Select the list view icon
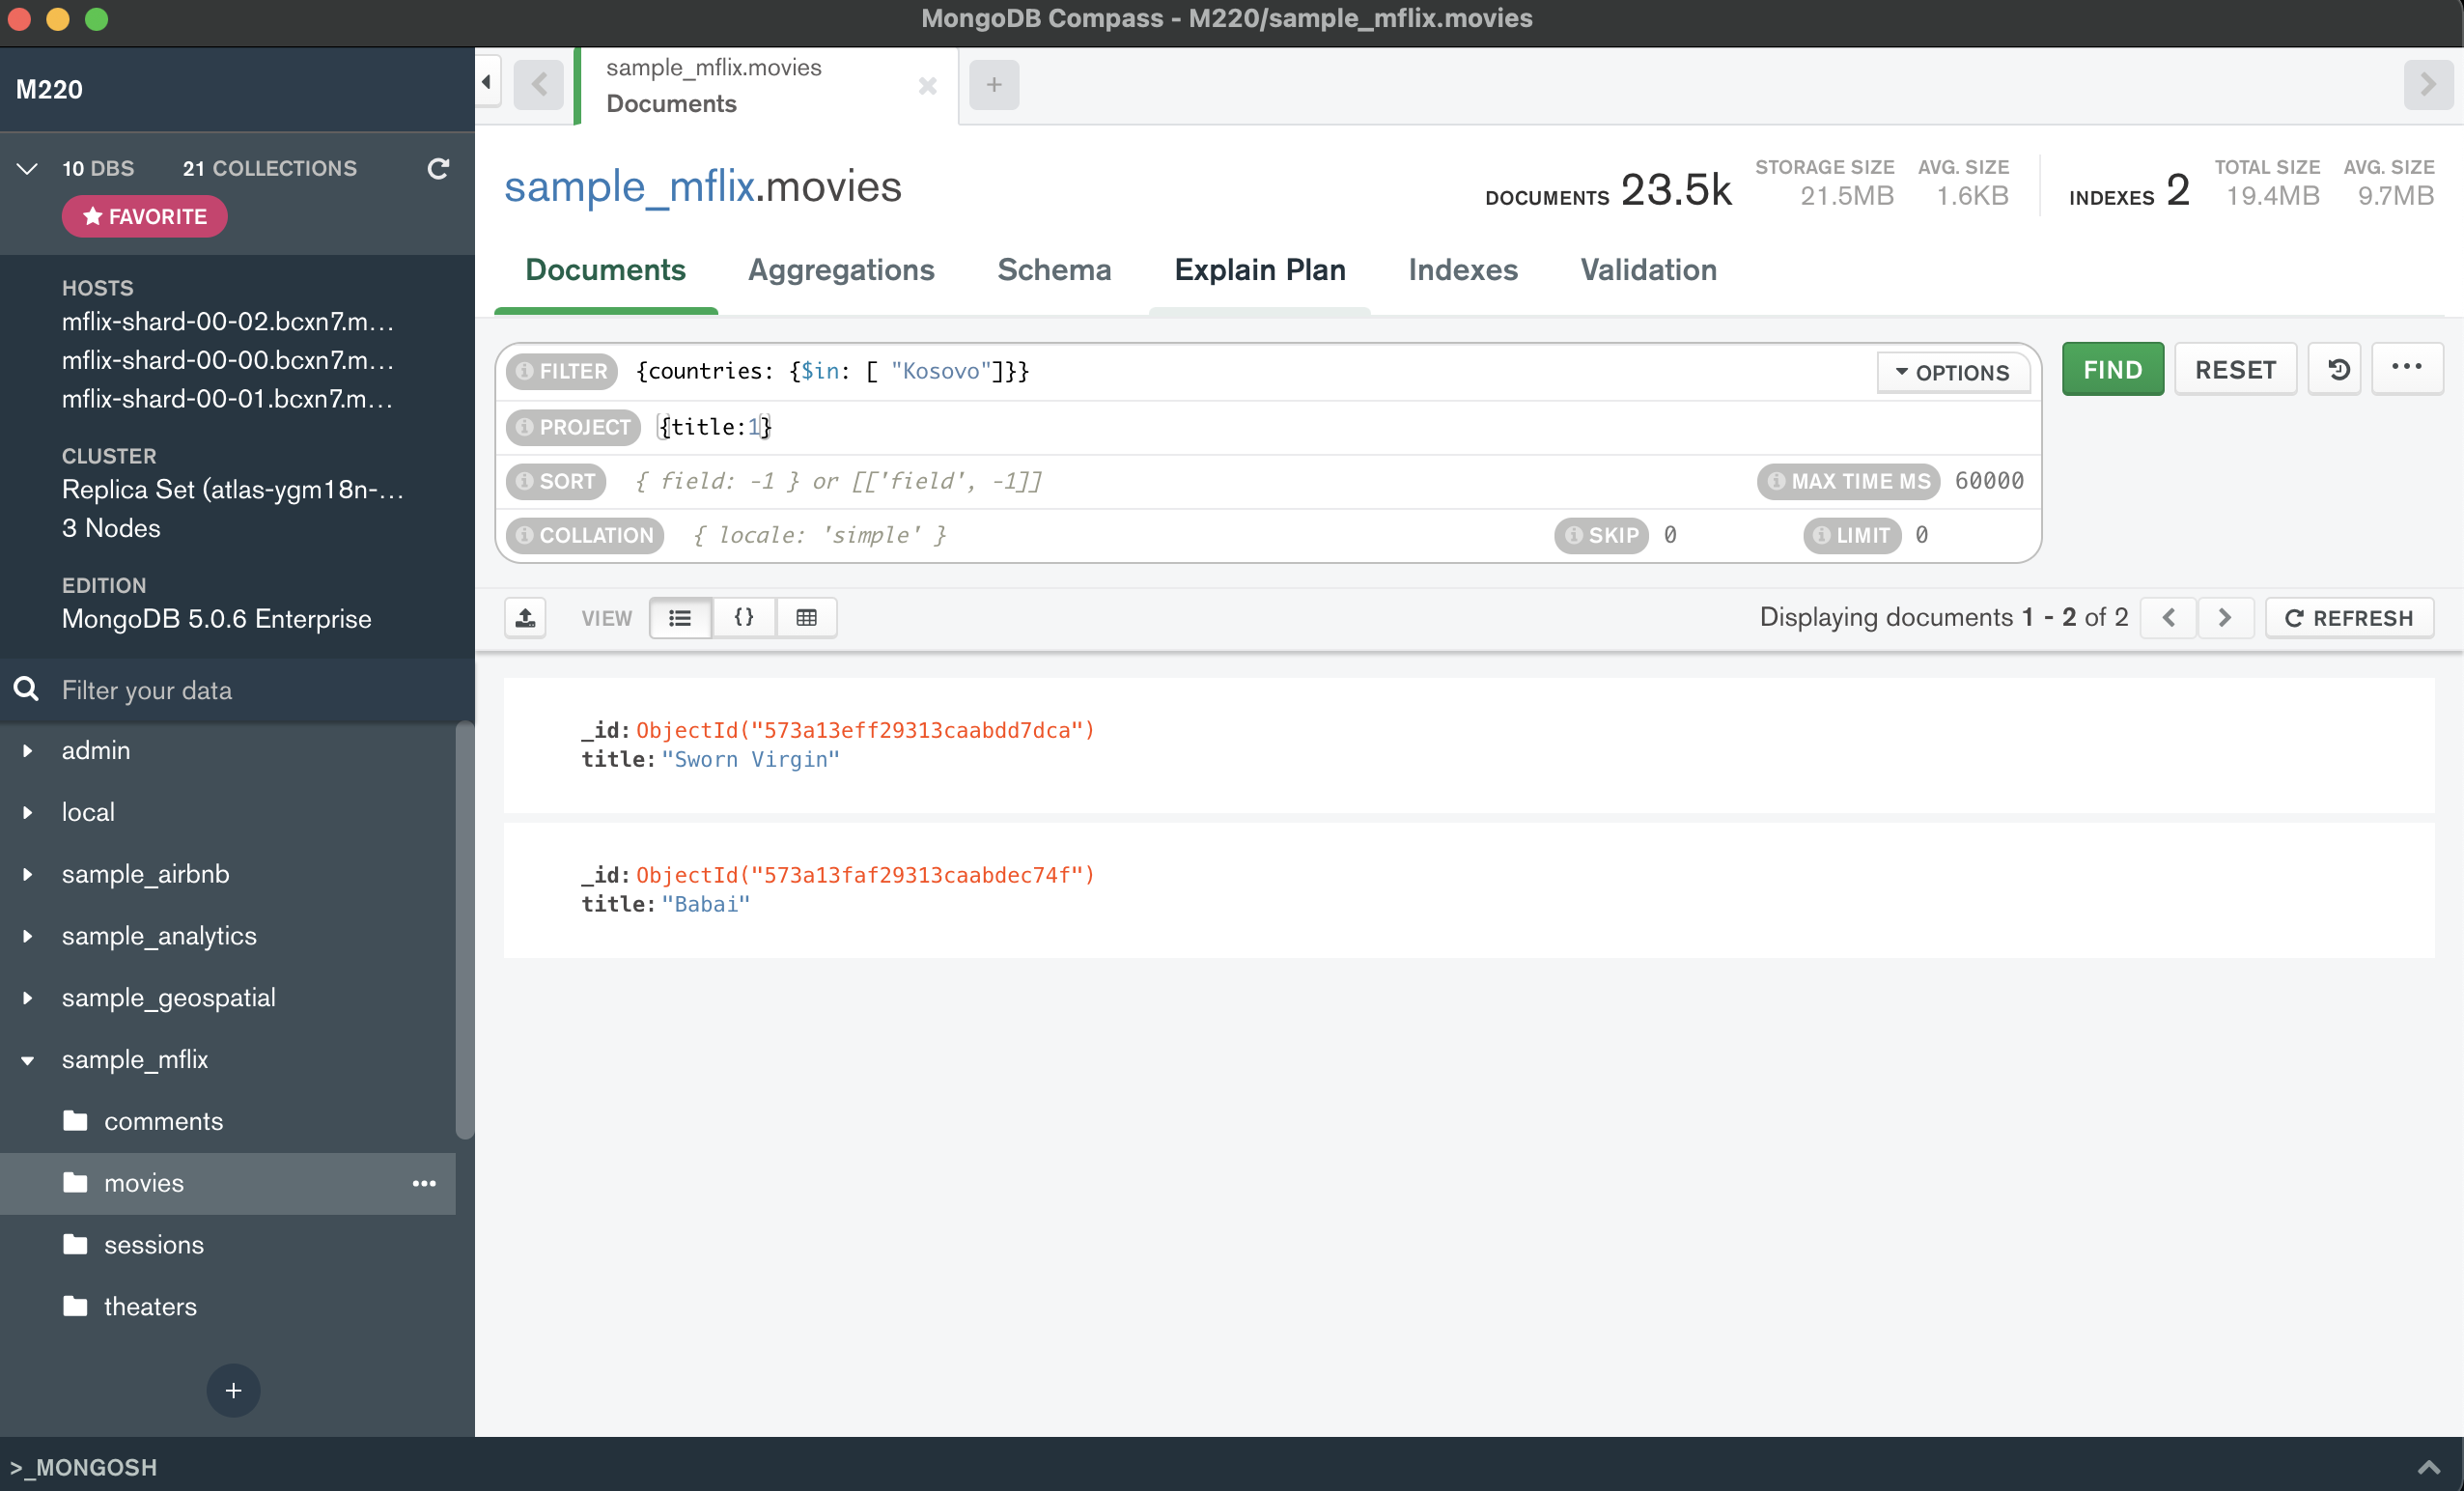This screenshot has height=1491, width=2464. tap(680, 617)
